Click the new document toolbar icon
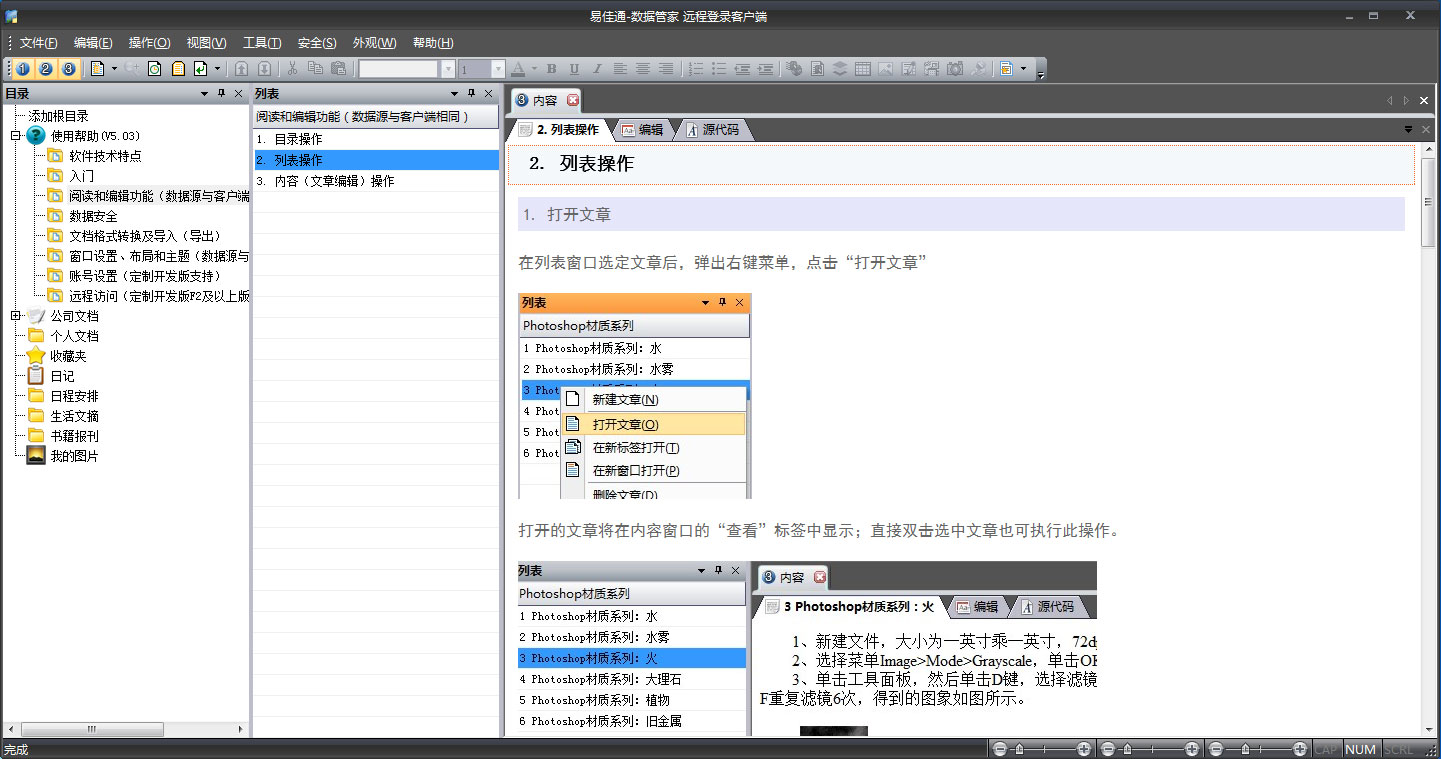Screen dimensions: 1441x759 tap(97, 69)
